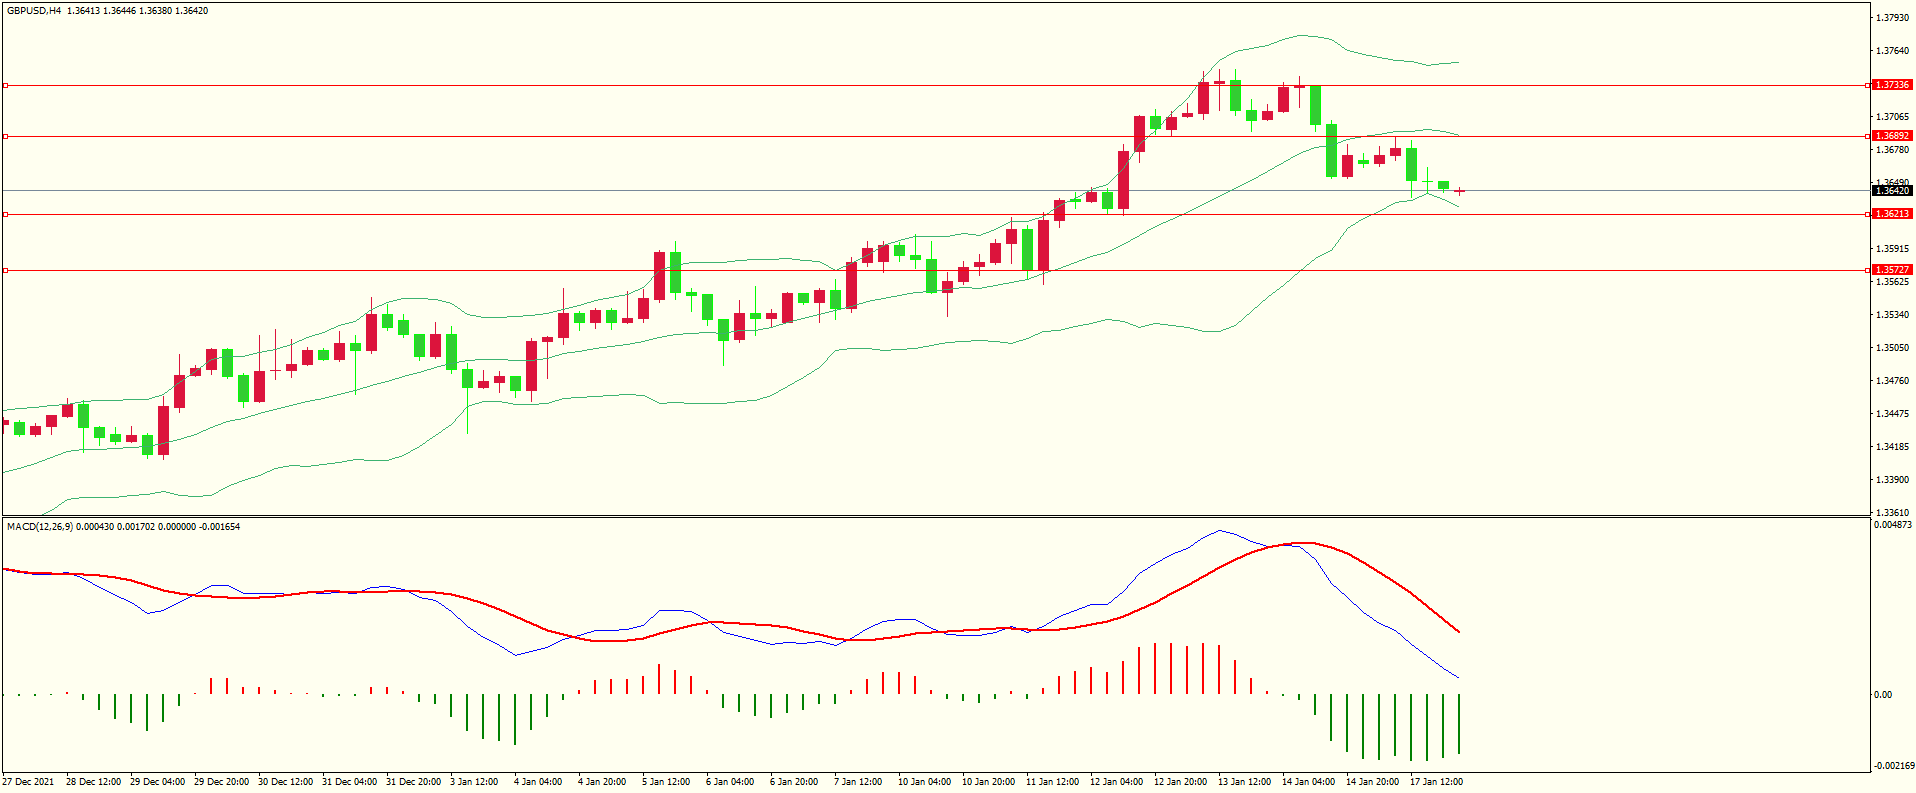The image size is (1916, 793).
Task: Click the 1.37930 price scale value
Action: tap(1892, 18)
